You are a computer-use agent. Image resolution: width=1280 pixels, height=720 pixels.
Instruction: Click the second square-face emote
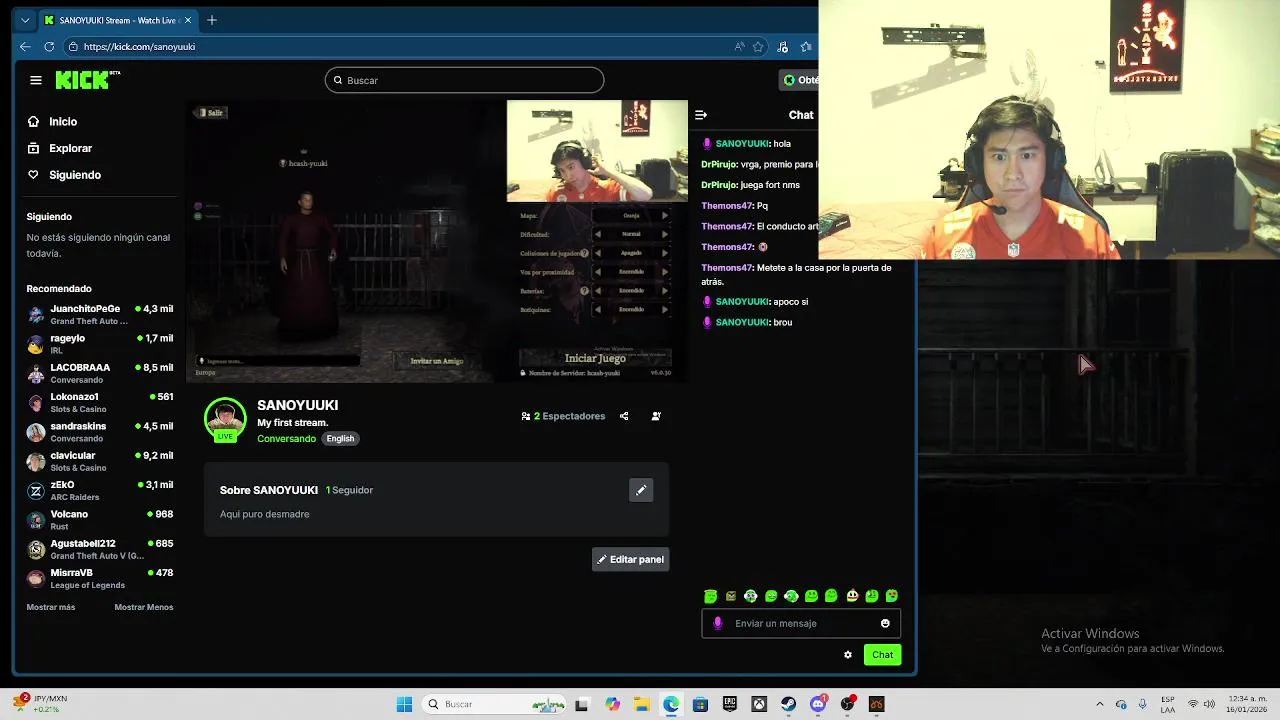pos(731,596)
